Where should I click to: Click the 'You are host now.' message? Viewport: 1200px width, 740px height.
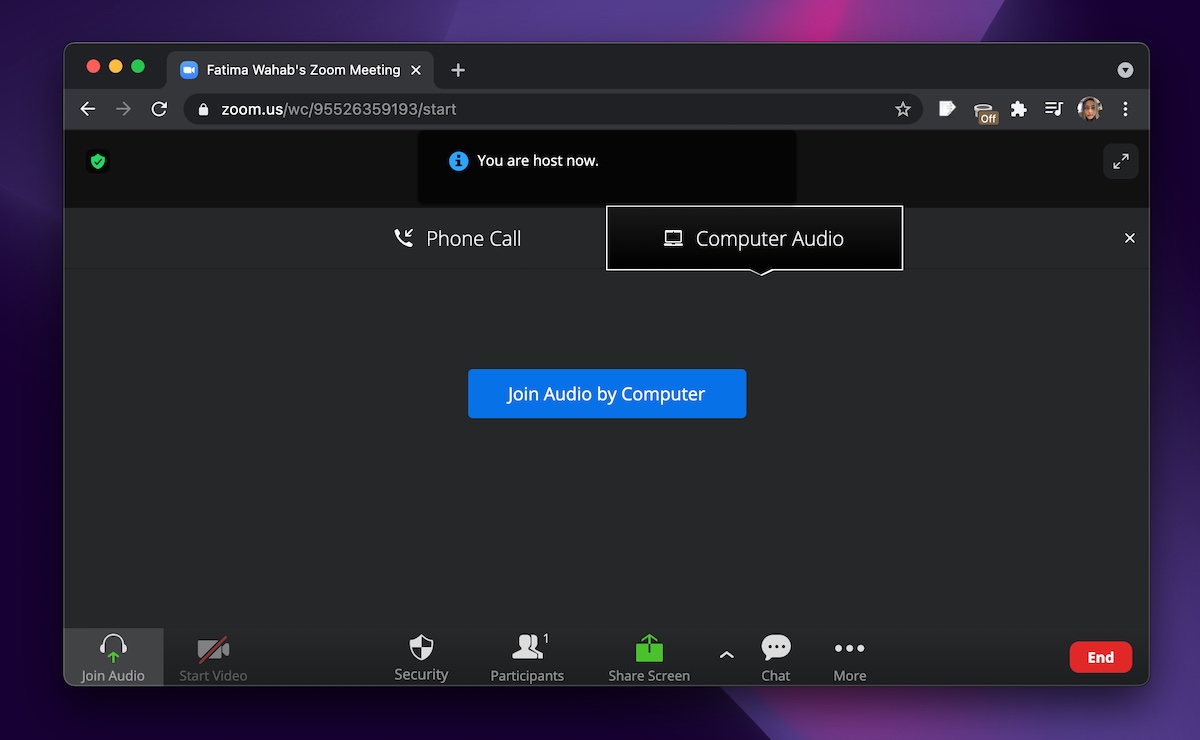(538, 161)
